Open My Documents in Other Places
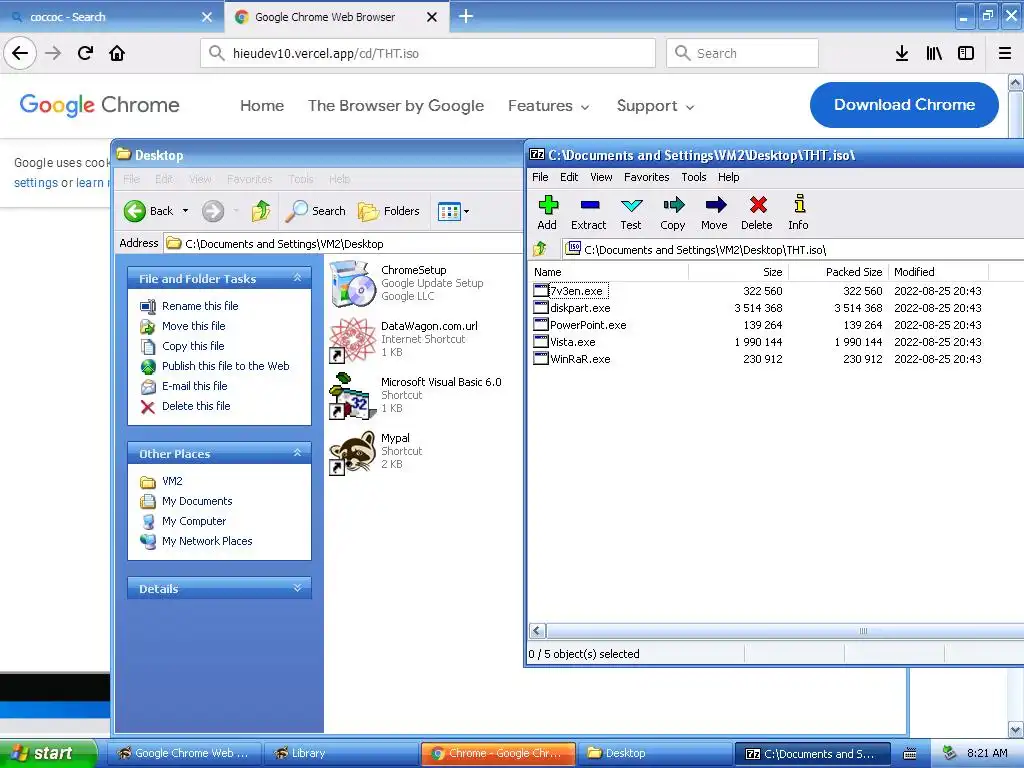The height and width of the screenshot is (768, 1024). coord(197,501)
